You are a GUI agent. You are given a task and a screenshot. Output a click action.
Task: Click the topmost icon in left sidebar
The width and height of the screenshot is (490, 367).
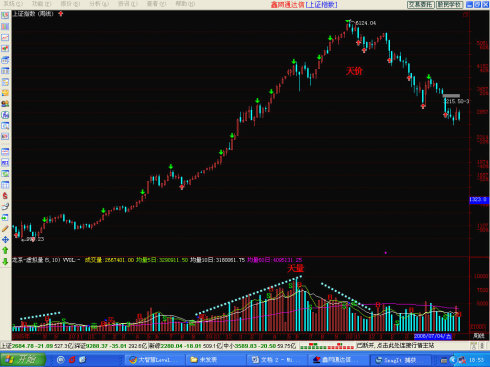[x=5, y=15]
